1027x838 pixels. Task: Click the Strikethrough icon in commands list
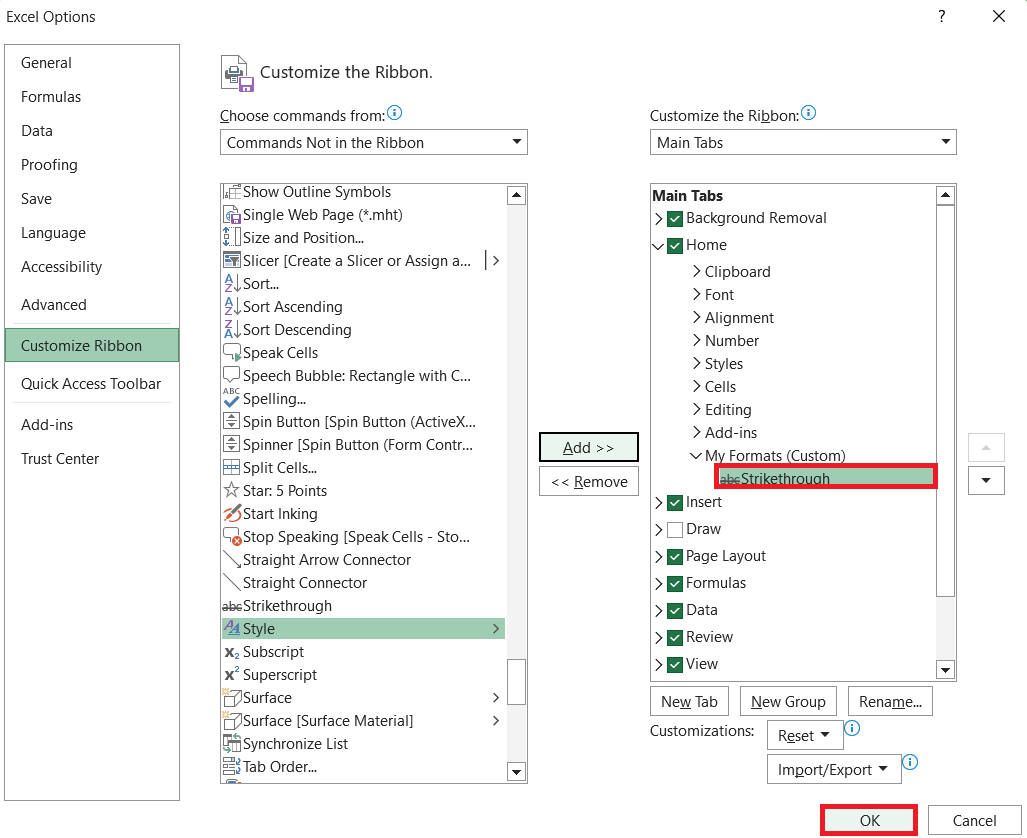point(232,606)
